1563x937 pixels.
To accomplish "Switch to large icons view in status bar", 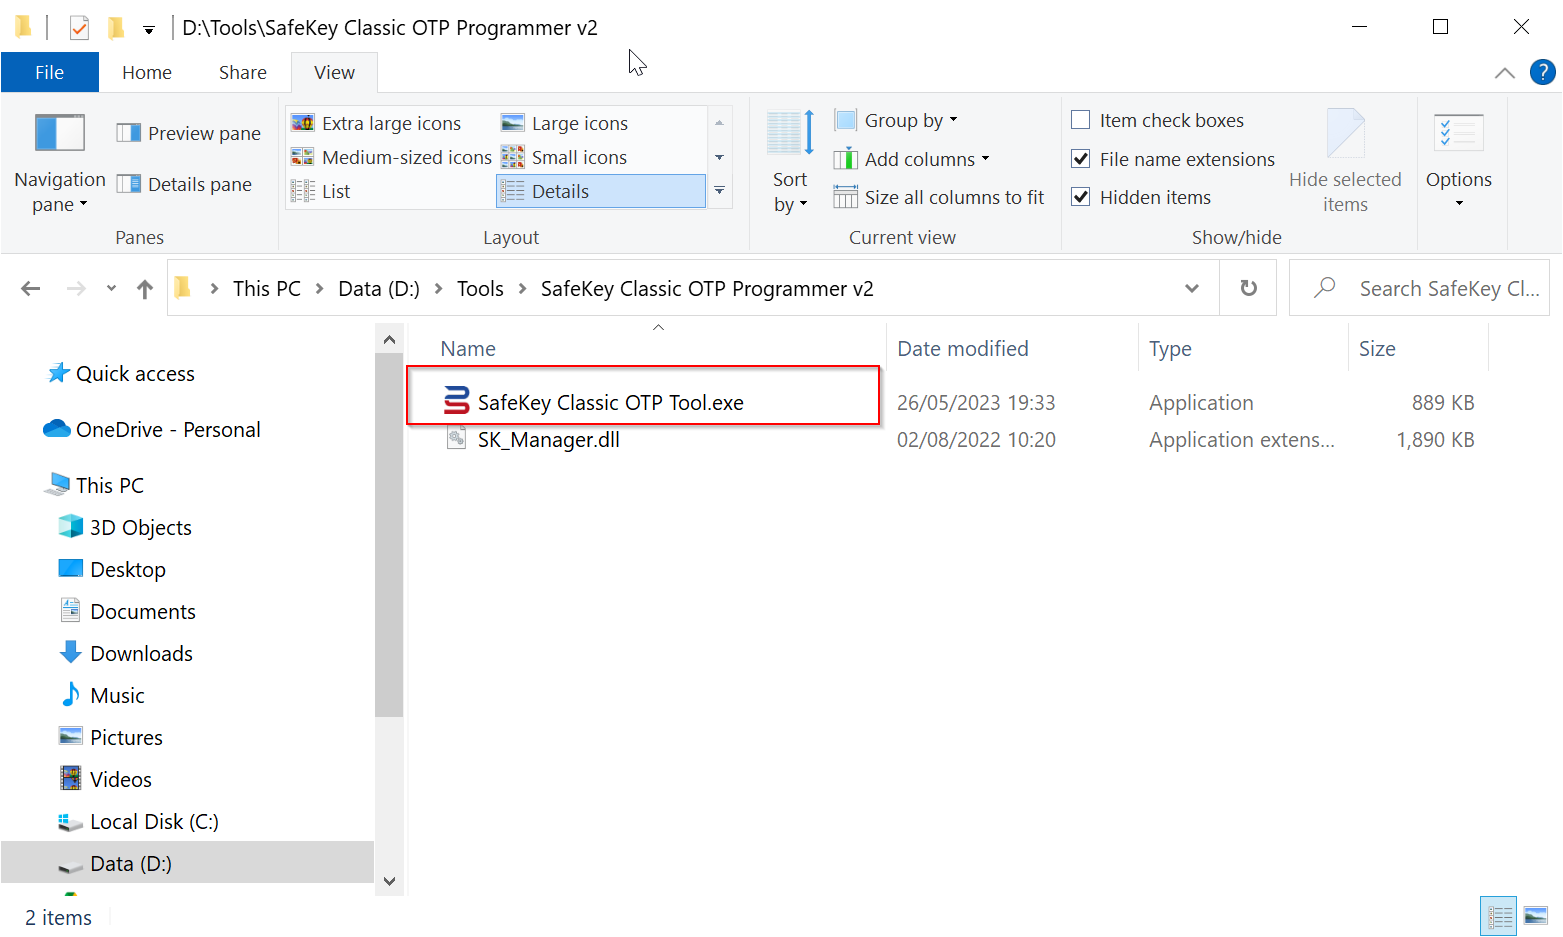I will (x=1535, y=916).
